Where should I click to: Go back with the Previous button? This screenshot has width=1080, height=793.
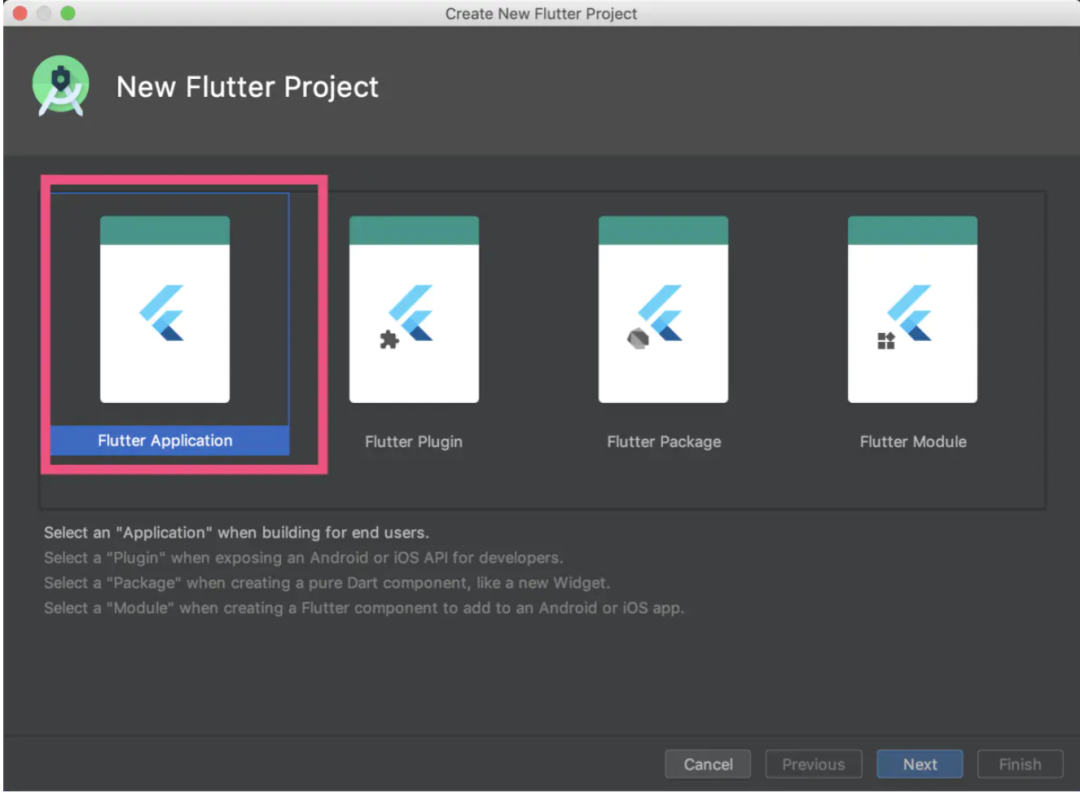tap(813, 764)
